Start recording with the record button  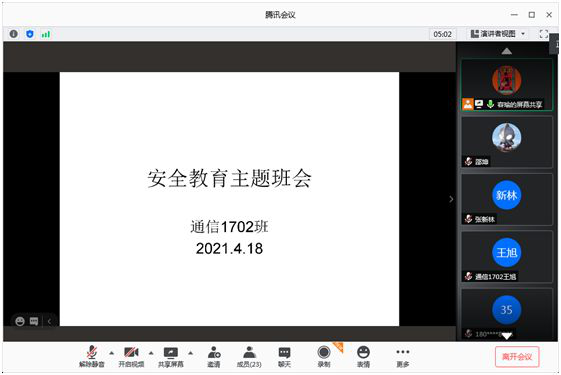(324, 357)
